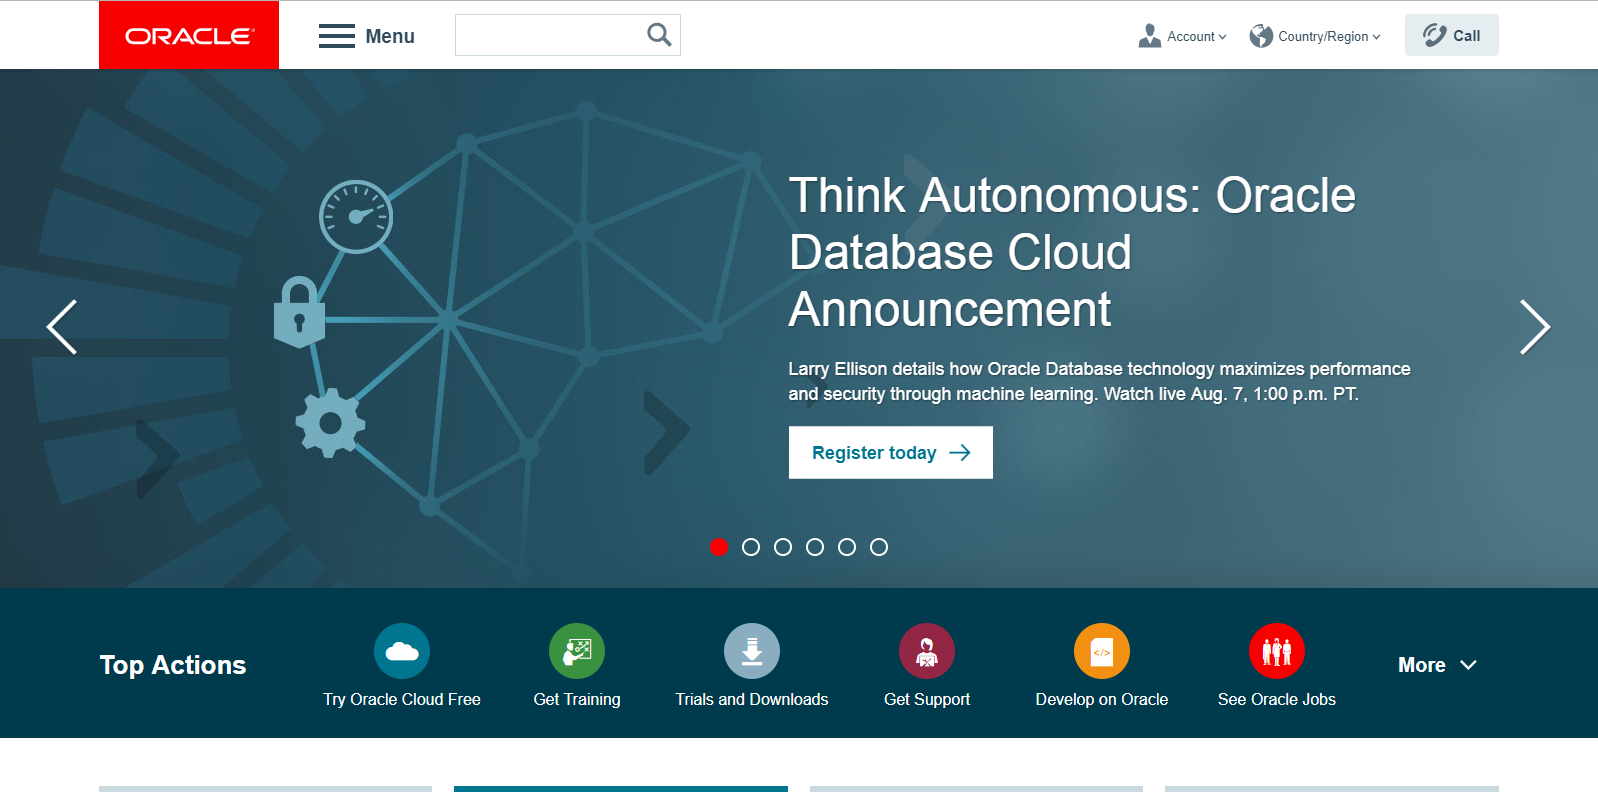This screenshot has height=801, width=1598.
Task: Select the third carousel dot
Action: tap(783, 547)
